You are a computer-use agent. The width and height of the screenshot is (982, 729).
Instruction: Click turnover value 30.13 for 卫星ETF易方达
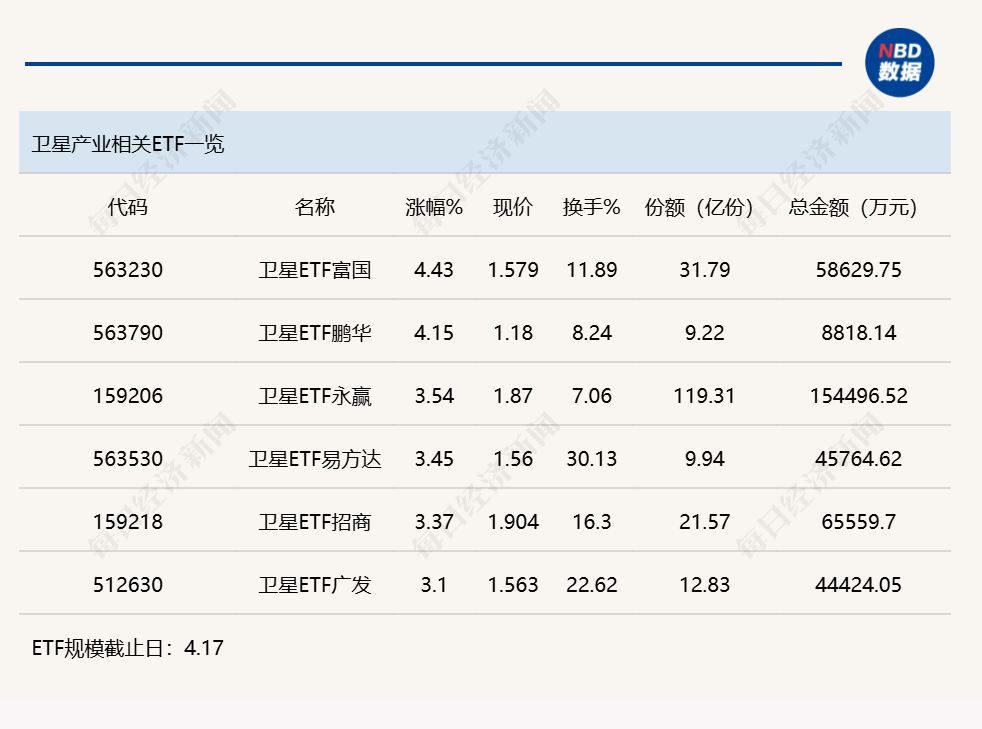[x=593, y=459]
